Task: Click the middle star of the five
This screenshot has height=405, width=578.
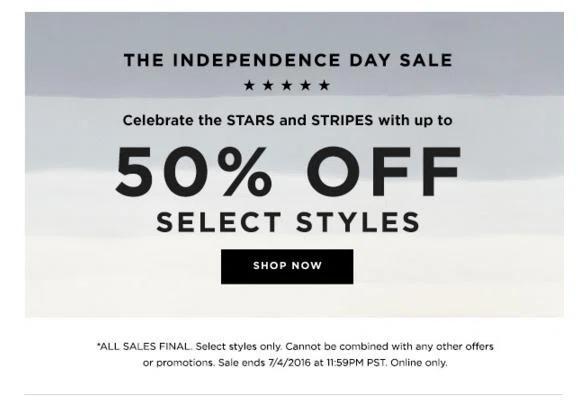Action: [287, 85]
